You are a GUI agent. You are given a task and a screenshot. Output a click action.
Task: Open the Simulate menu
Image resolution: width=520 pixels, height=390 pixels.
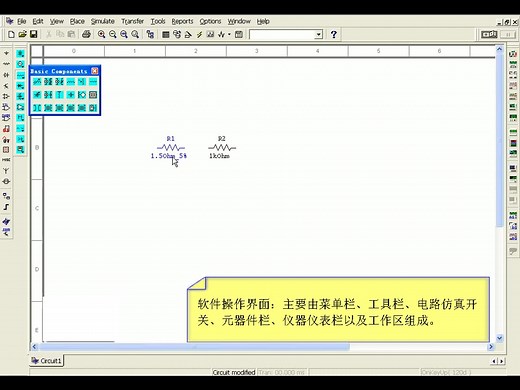(103, 21)
